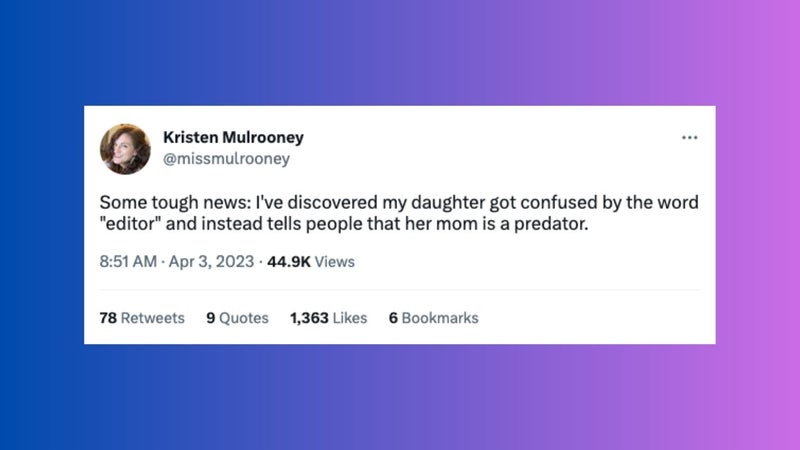Open the 44.9K Views statistic
Viewport: 800px width, 450px height.
(311, 261)
